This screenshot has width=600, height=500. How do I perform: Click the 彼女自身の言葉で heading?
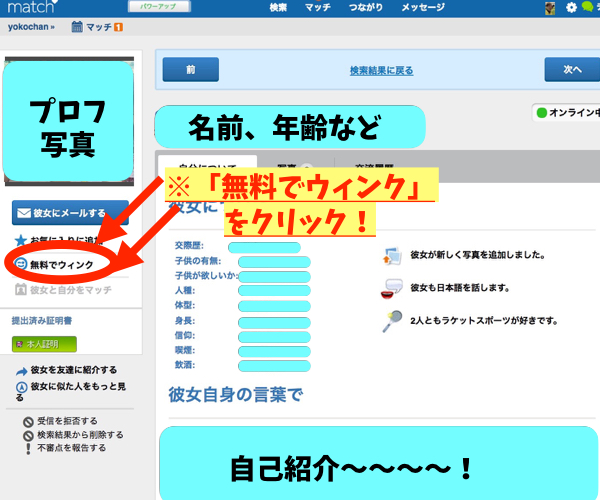click(236, 394)
